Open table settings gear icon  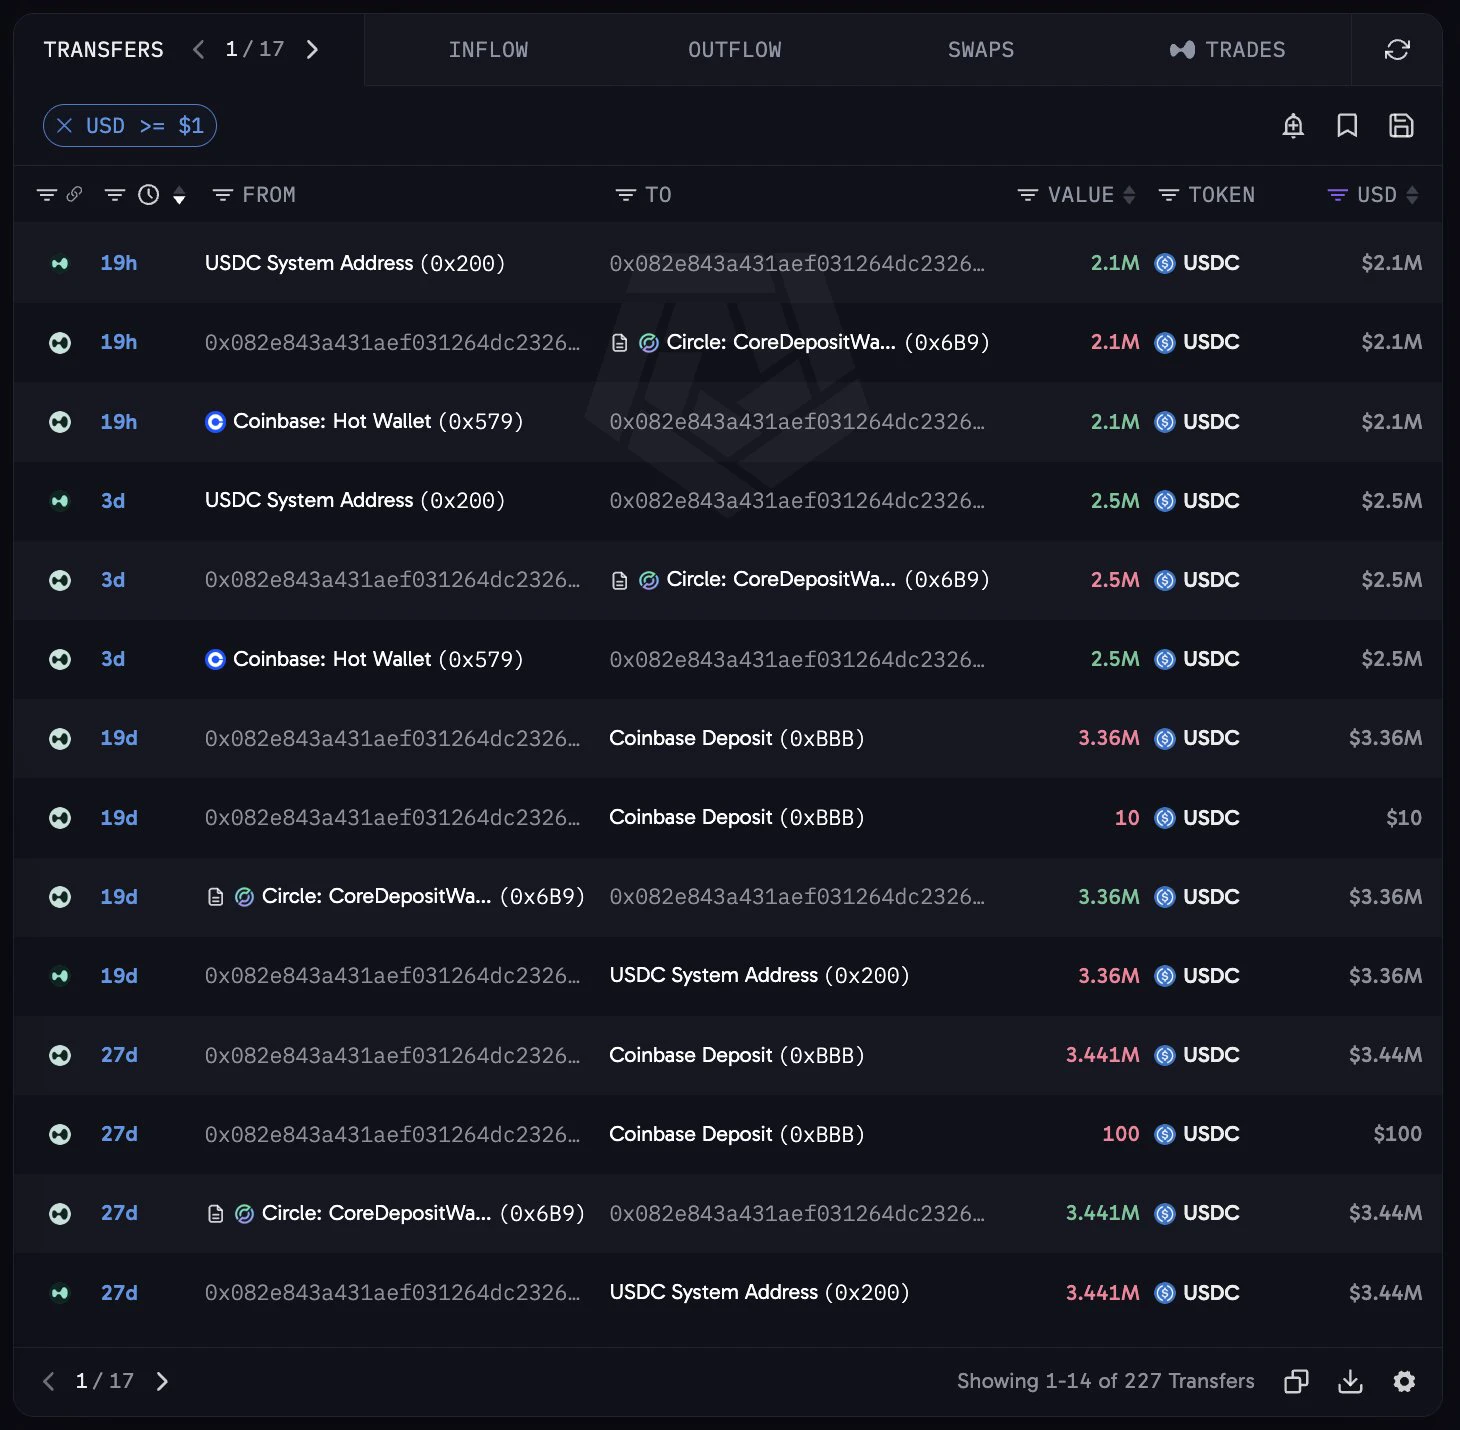pos(1404,1381)
